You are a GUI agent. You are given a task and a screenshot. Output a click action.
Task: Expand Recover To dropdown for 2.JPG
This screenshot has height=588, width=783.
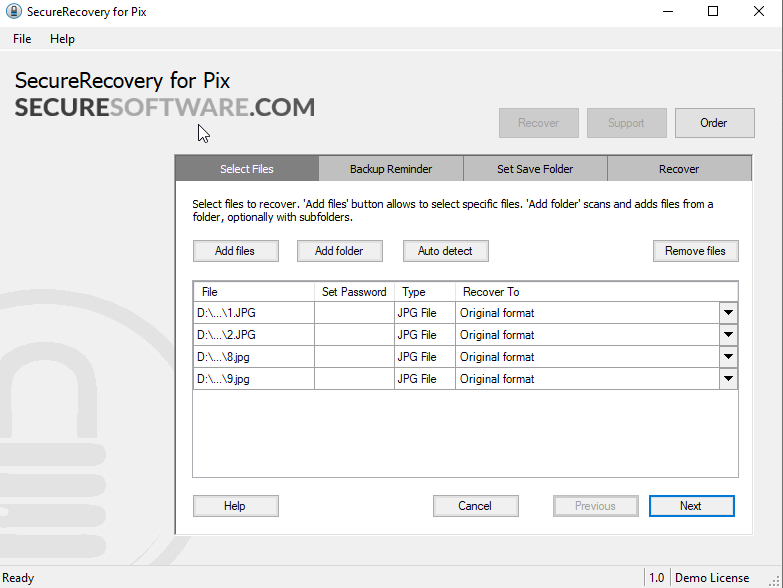click(728, 335)
